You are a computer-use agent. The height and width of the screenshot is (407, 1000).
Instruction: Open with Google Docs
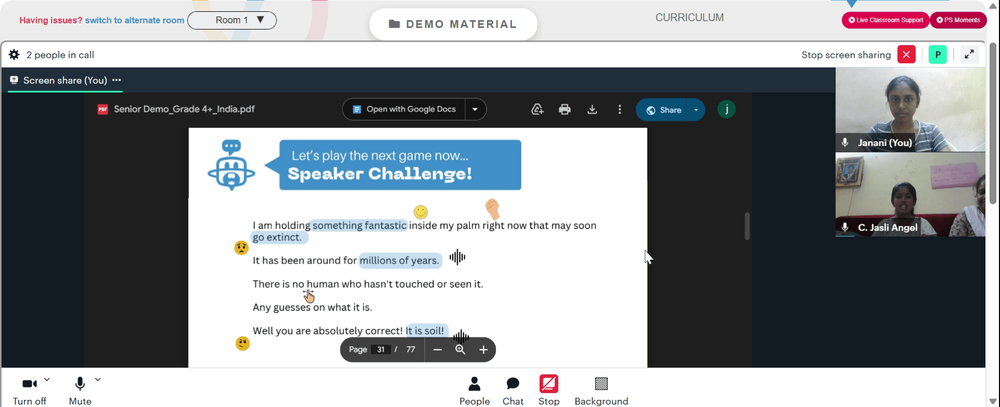404,109
